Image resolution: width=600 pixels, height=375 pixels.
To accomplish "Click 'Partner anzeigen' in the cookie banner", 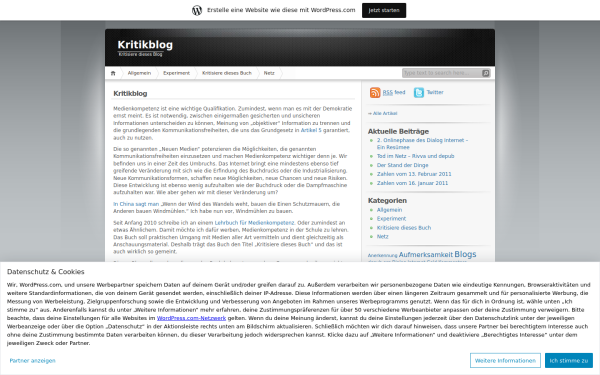I will click(x=33, y=361).
